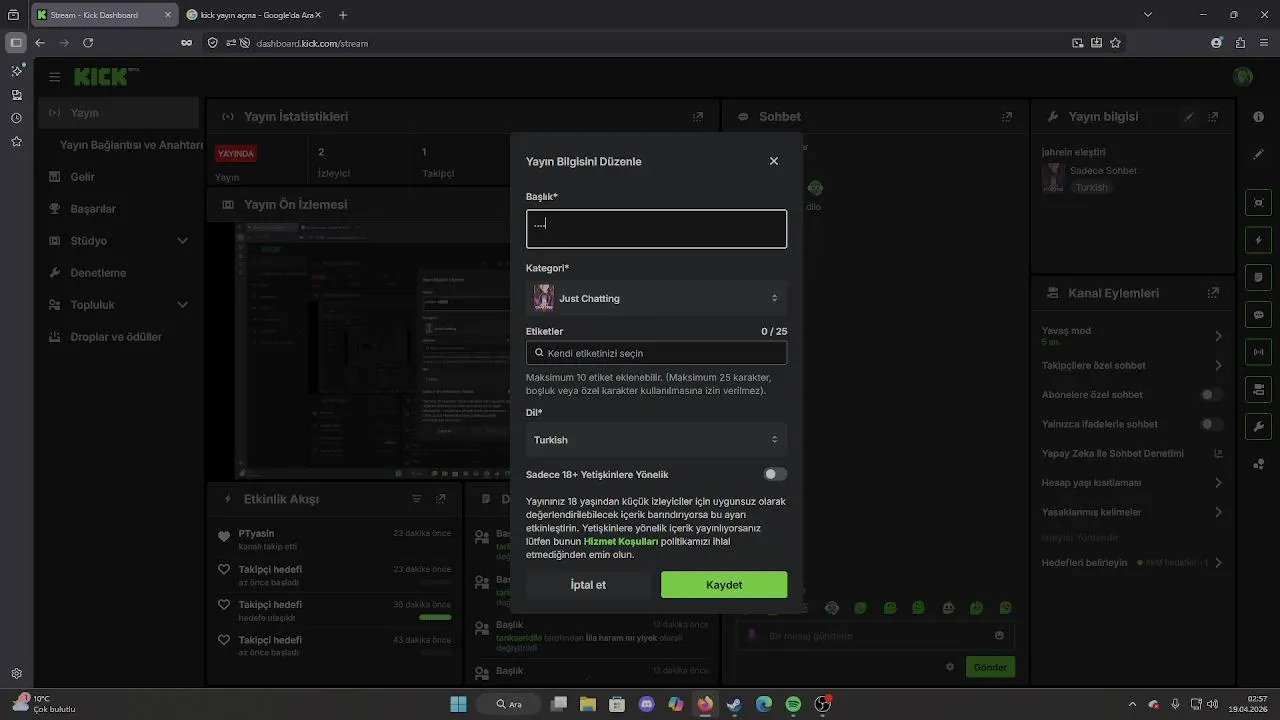1280x720 pixels.
Task: Click the broadcast signal icon in right rail
Action: click(x=1258, y=352)
